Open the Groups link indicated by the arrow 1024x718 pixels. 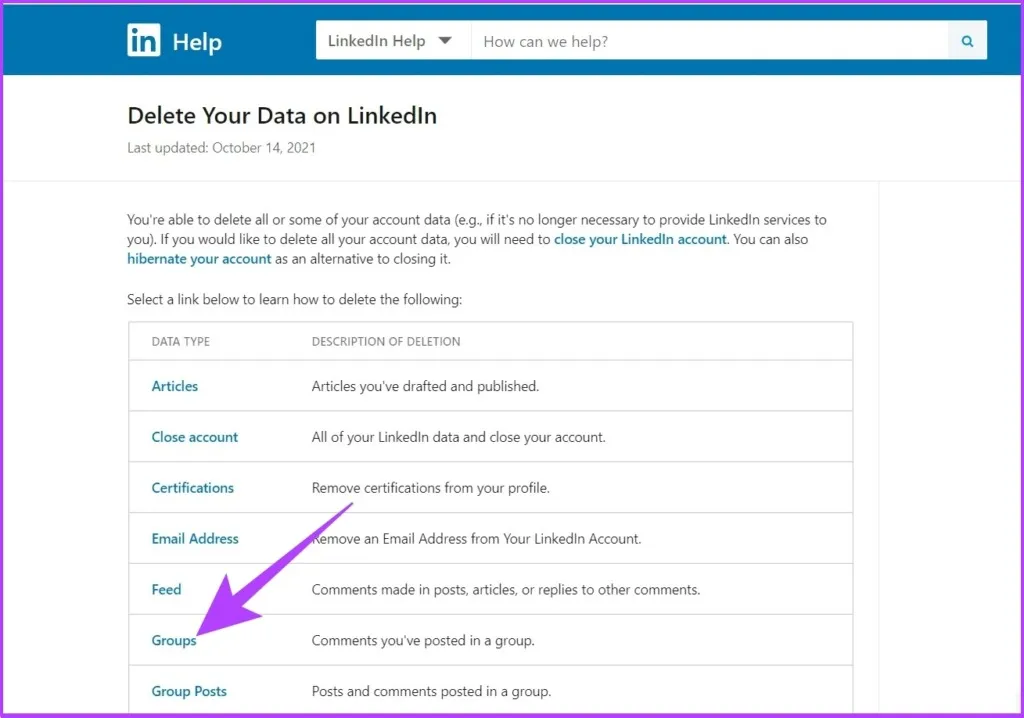[x=173, y=640]
